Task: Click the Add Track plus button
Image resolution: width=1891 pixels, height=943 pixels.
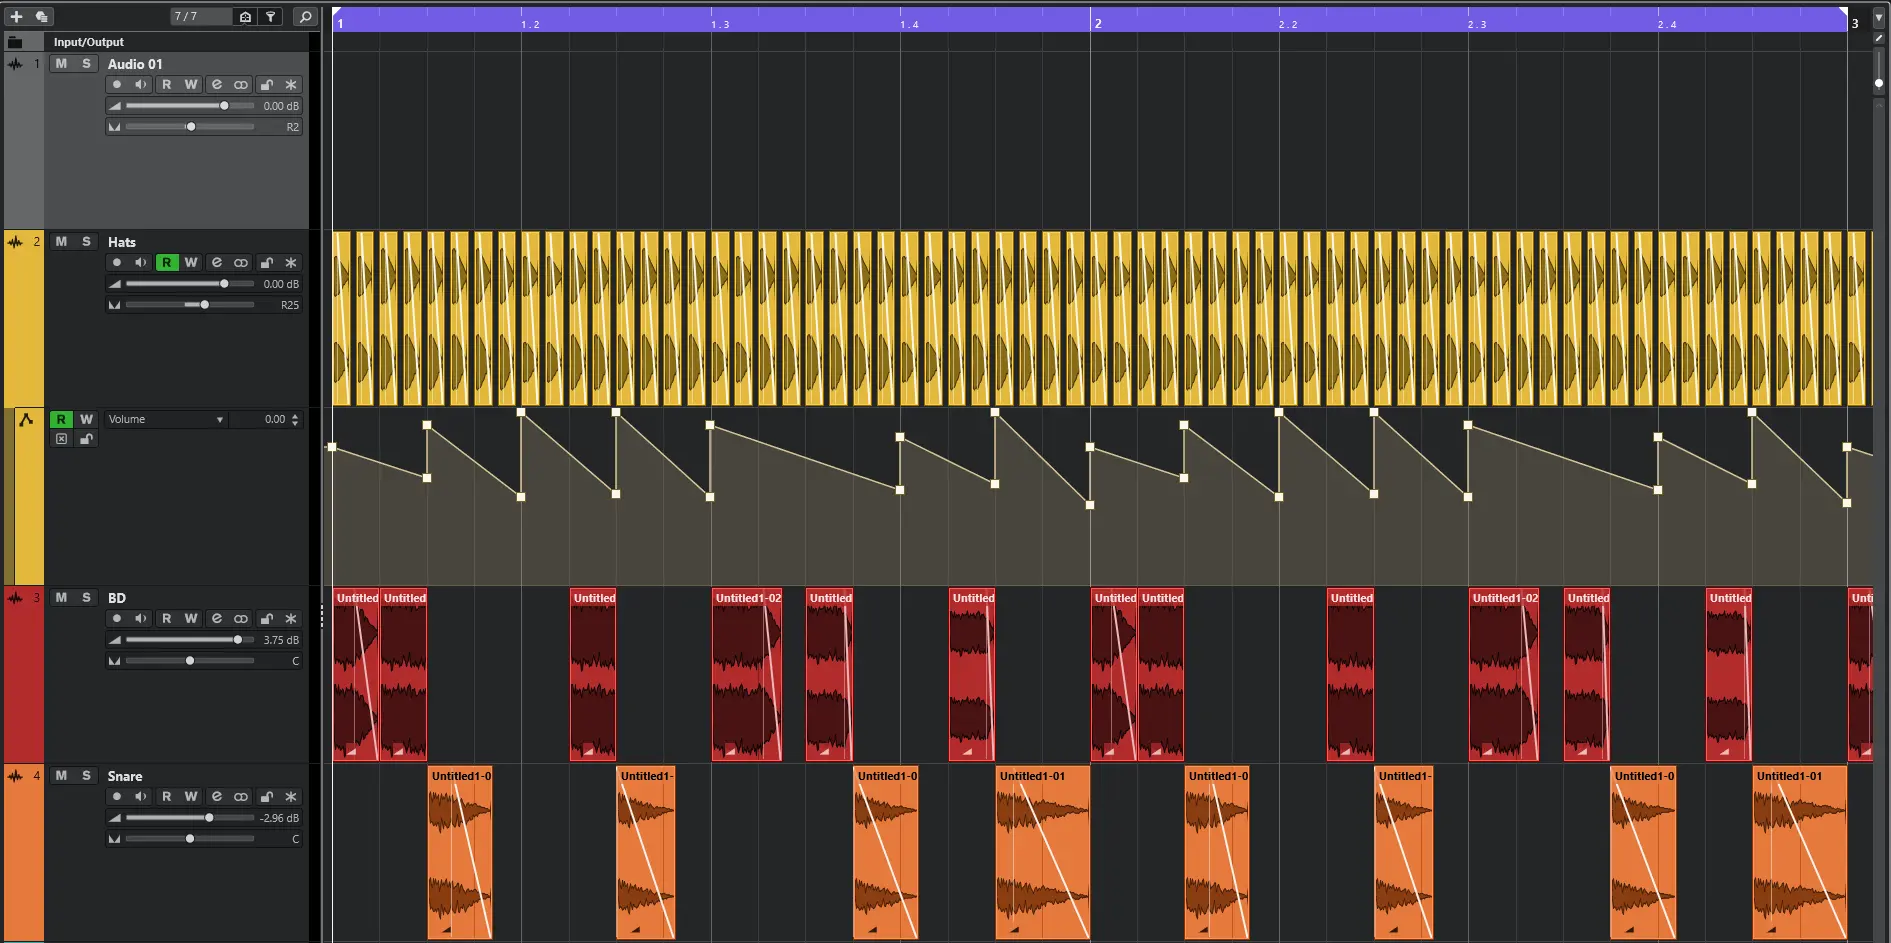Action: coord(16,17)
